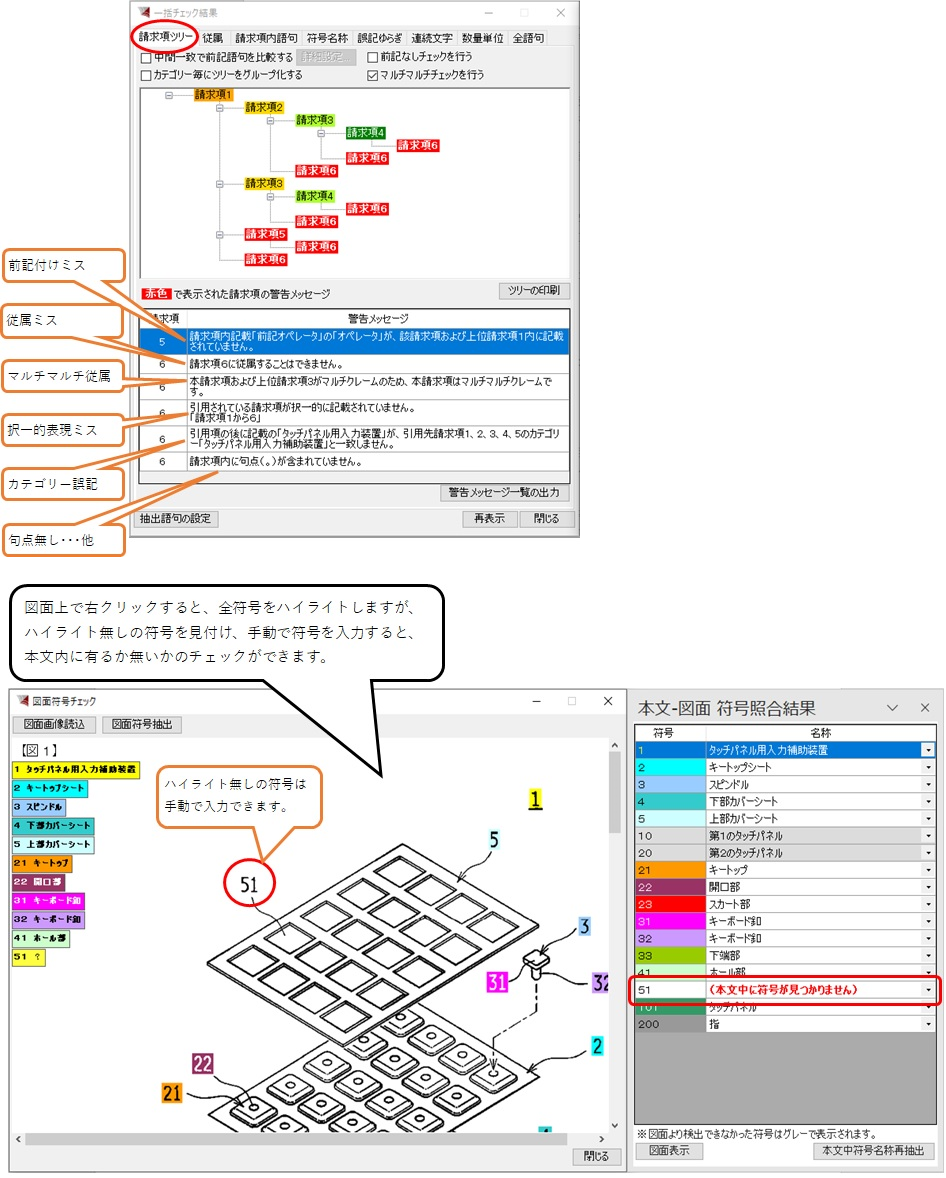Click legend label 21 キートップ
This screenshot has height=1178, width=946.
pos(42,863)
